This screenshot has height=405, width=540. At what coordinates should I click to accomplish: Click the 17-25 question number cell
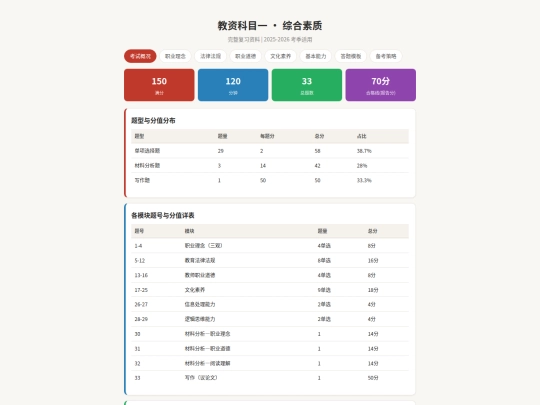click(141, 290)
